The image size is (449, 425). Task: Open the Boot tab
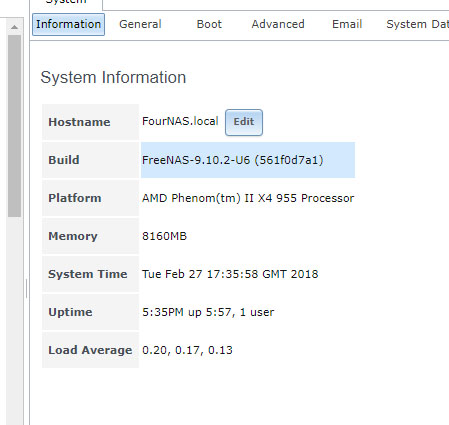[x=209, y=24]
